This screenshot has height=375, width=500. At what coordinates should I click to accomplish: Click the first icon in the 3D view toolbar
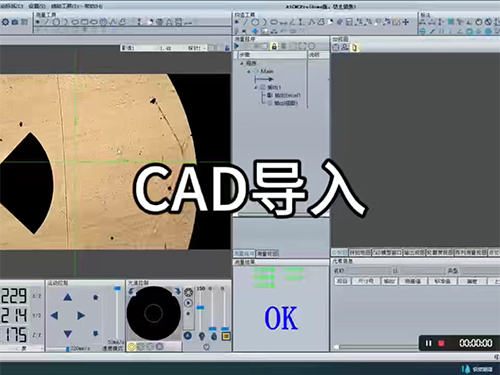point(336,47)
